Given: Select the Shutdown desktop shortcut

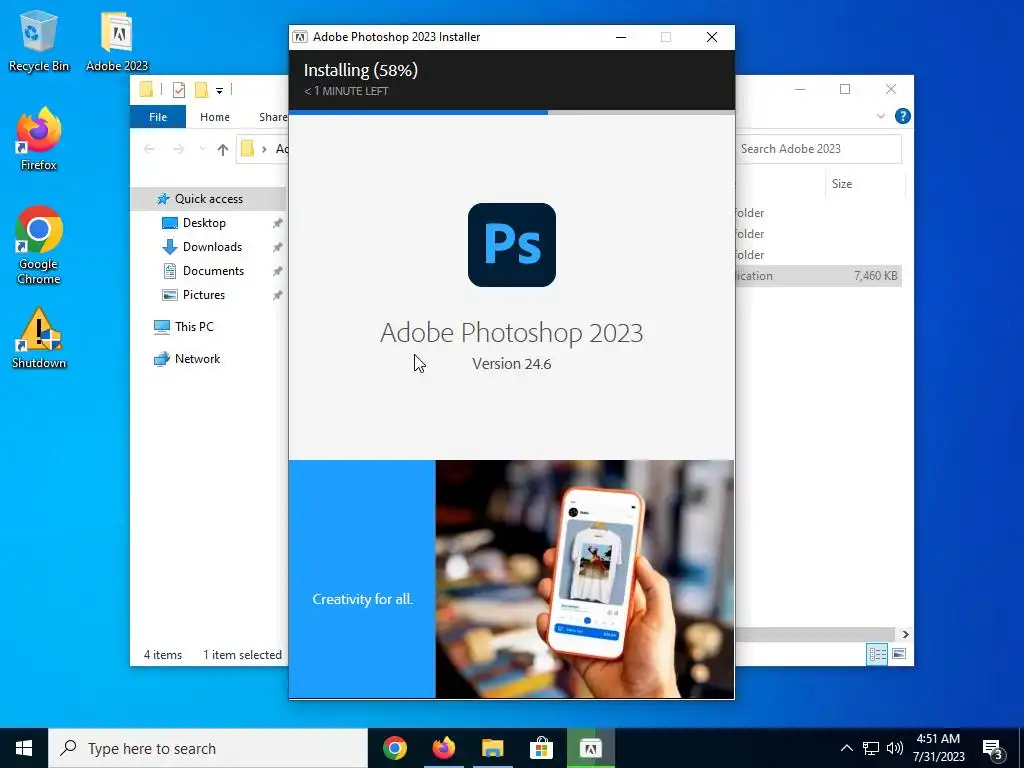Looking at the screenshot, I should click(39, 338).
